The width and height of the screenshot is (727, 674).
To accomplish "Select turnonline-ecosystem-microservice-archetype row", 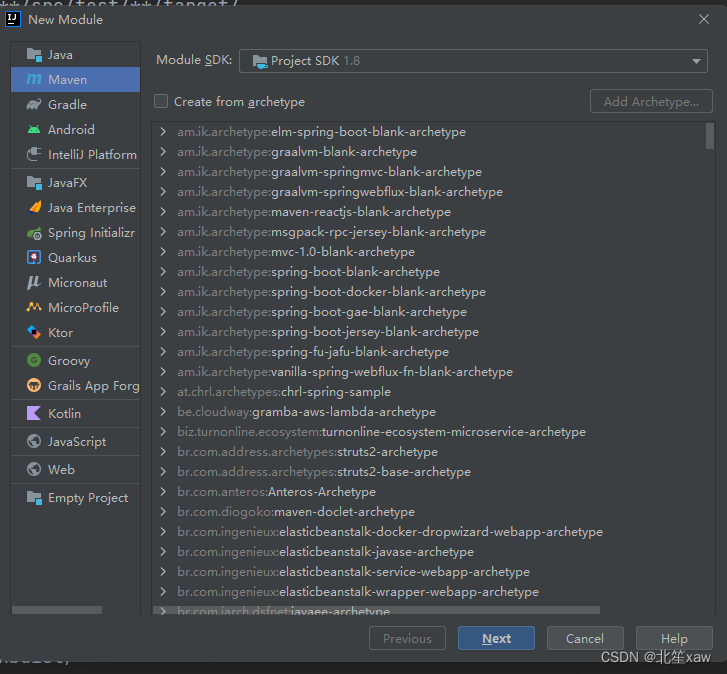I will click(x=433, y=432).
